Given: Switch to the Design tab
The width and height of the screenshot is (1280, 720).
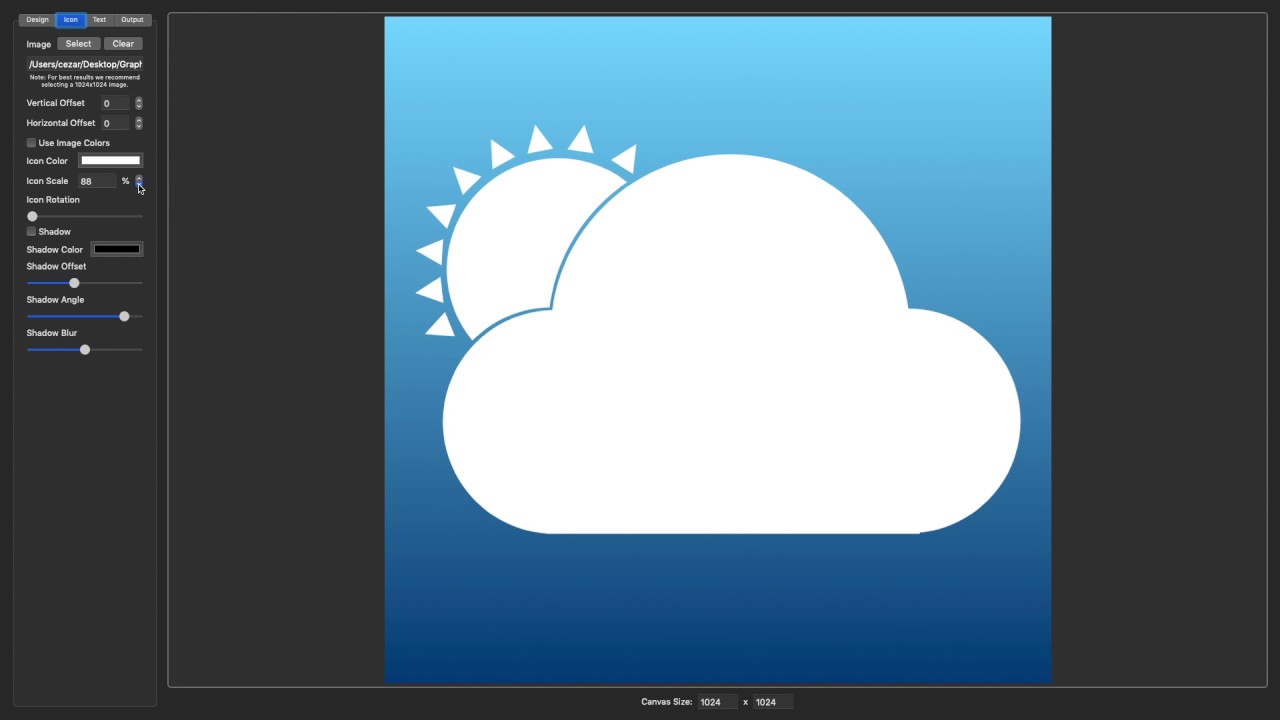Looking at the screenshot, I should click(x=37, y=19).
